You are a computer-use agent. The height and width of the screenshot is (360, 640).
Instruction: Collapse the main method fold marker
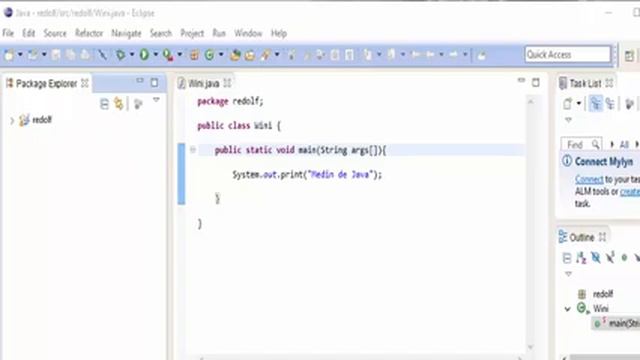coord(193,150)
